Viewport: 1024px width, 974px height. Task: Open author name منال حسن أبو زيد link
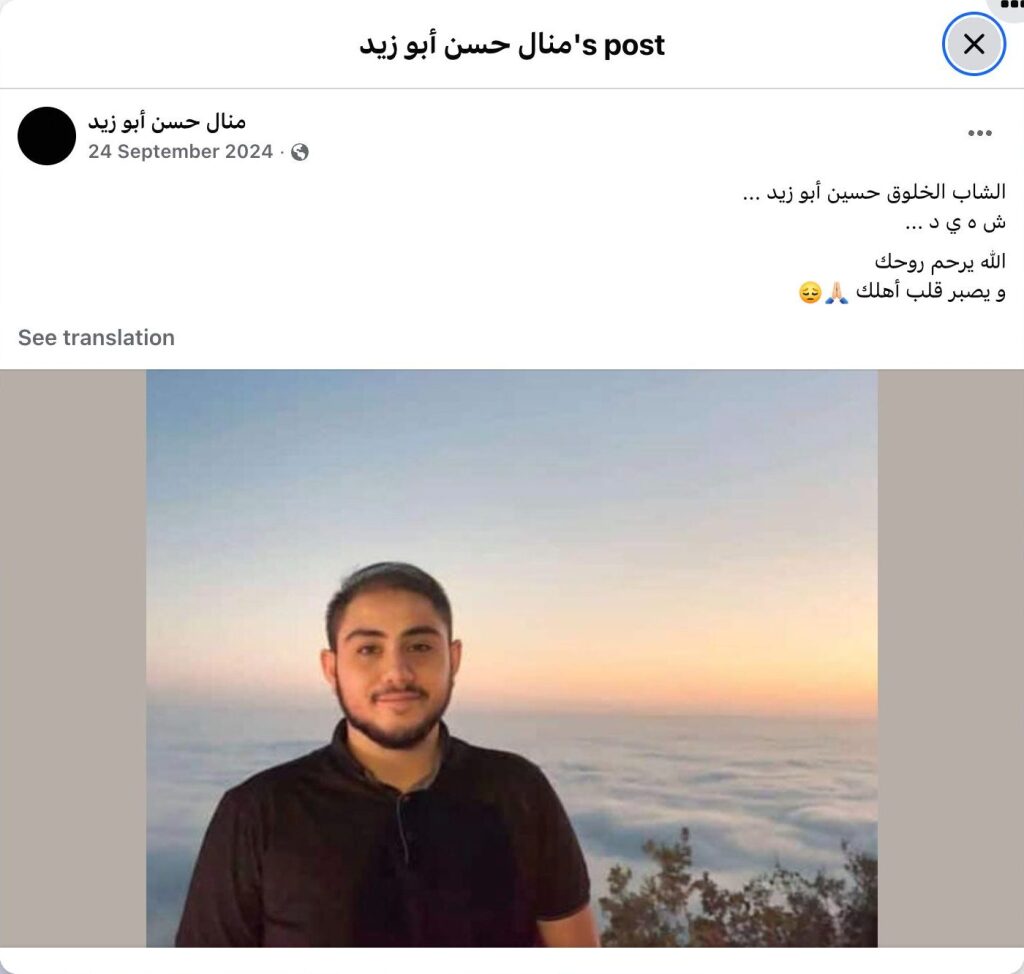tap(167, 122)
